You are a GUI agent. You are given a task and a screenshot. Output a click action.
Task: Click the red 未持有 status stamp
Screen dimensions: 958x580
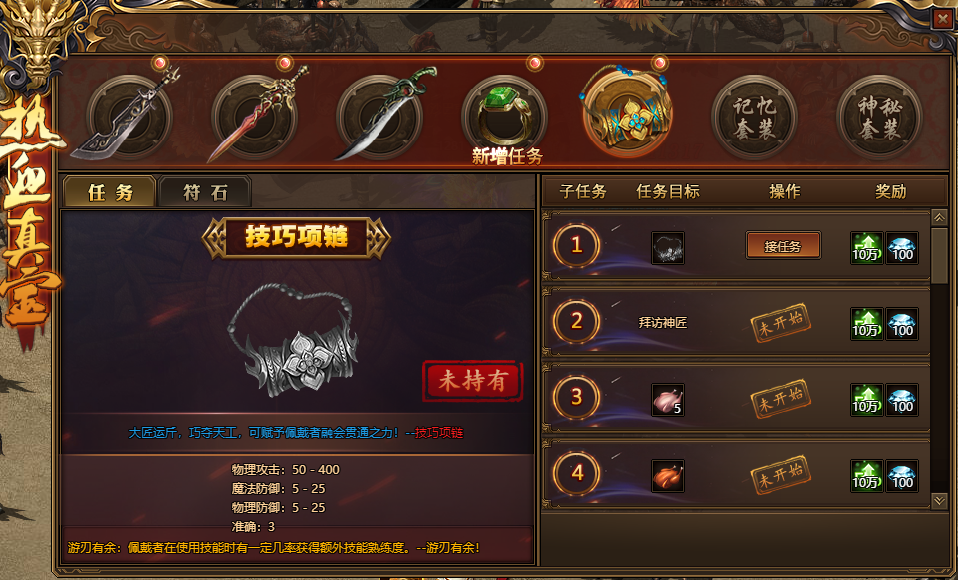tap(473, 381)
